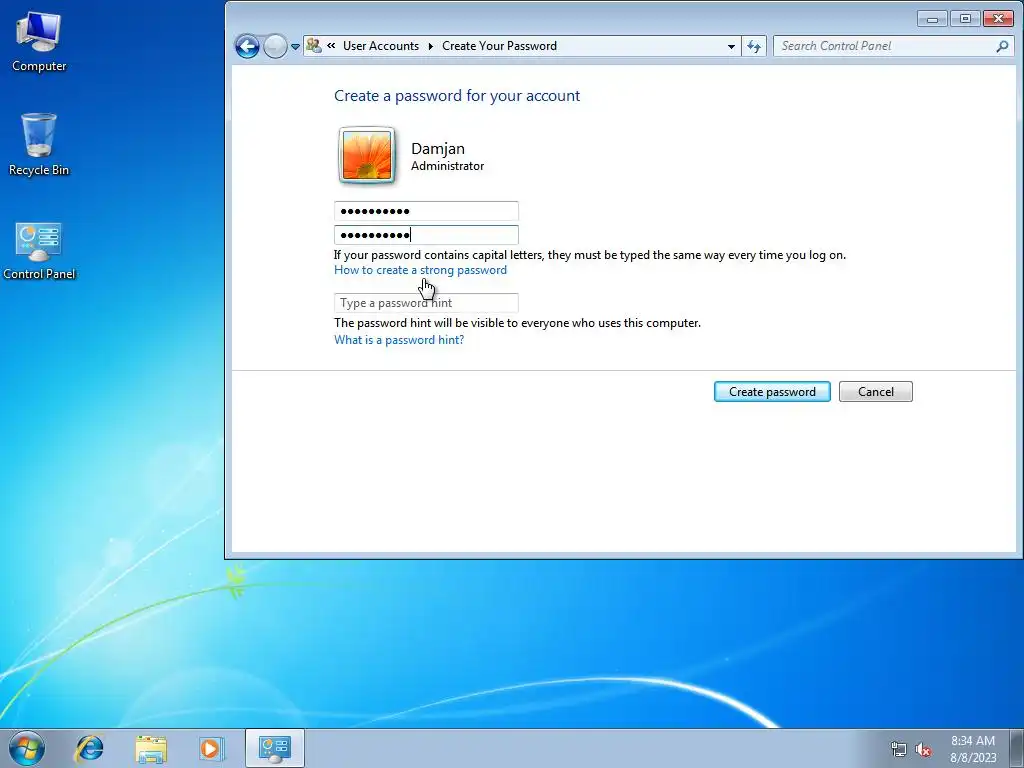Switch to Control Panel taskbar button

(x=274, y=748)
